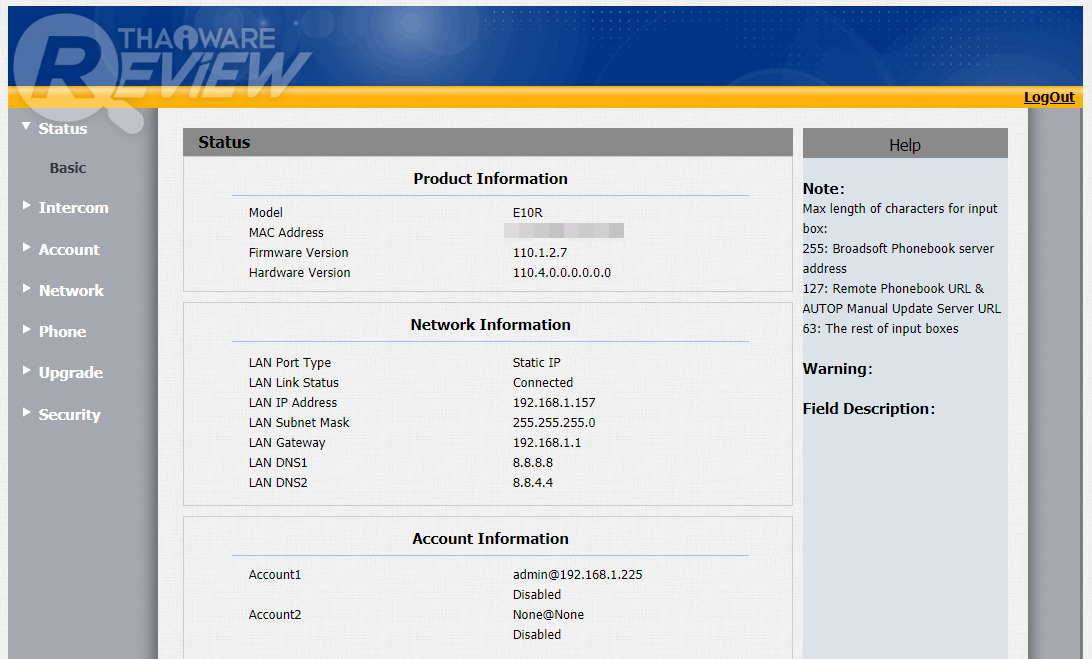Click the Firmware Version label
1092x659 pixels.
point(298,253)
